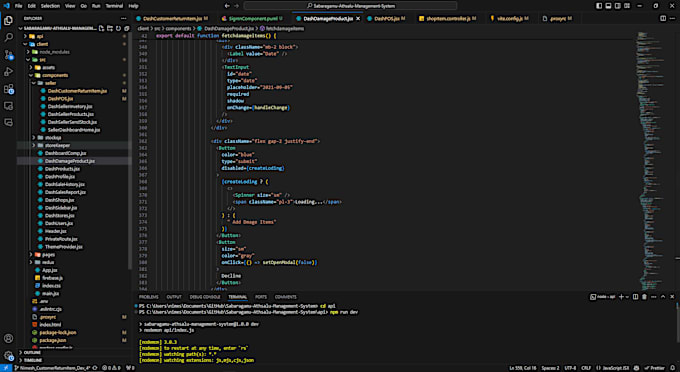Click errors and warnings count in status bar

click(x=111, y=368)
